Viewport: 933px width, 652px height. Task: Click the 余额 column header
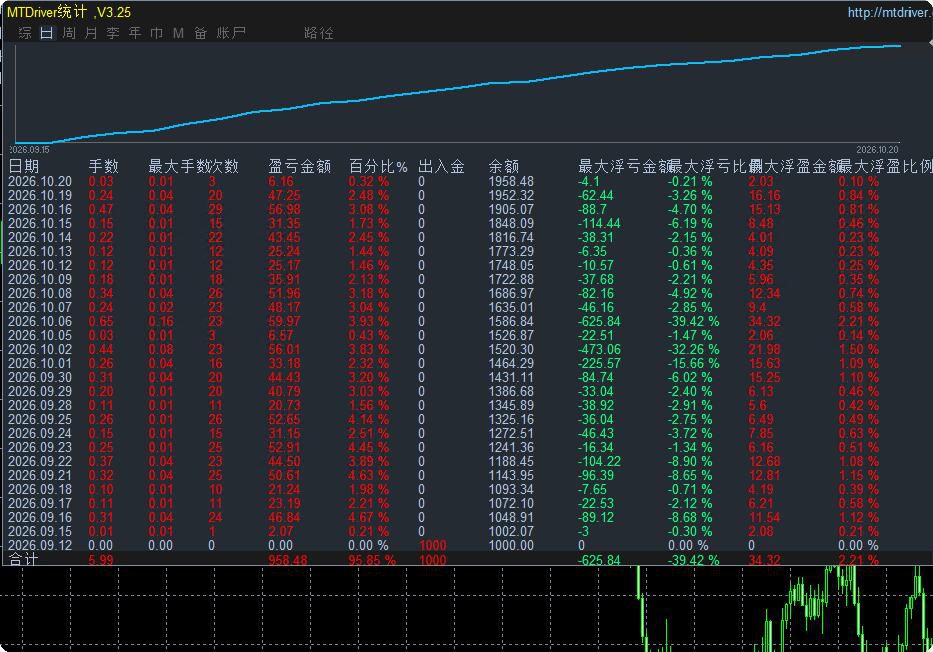coord(503,166)
